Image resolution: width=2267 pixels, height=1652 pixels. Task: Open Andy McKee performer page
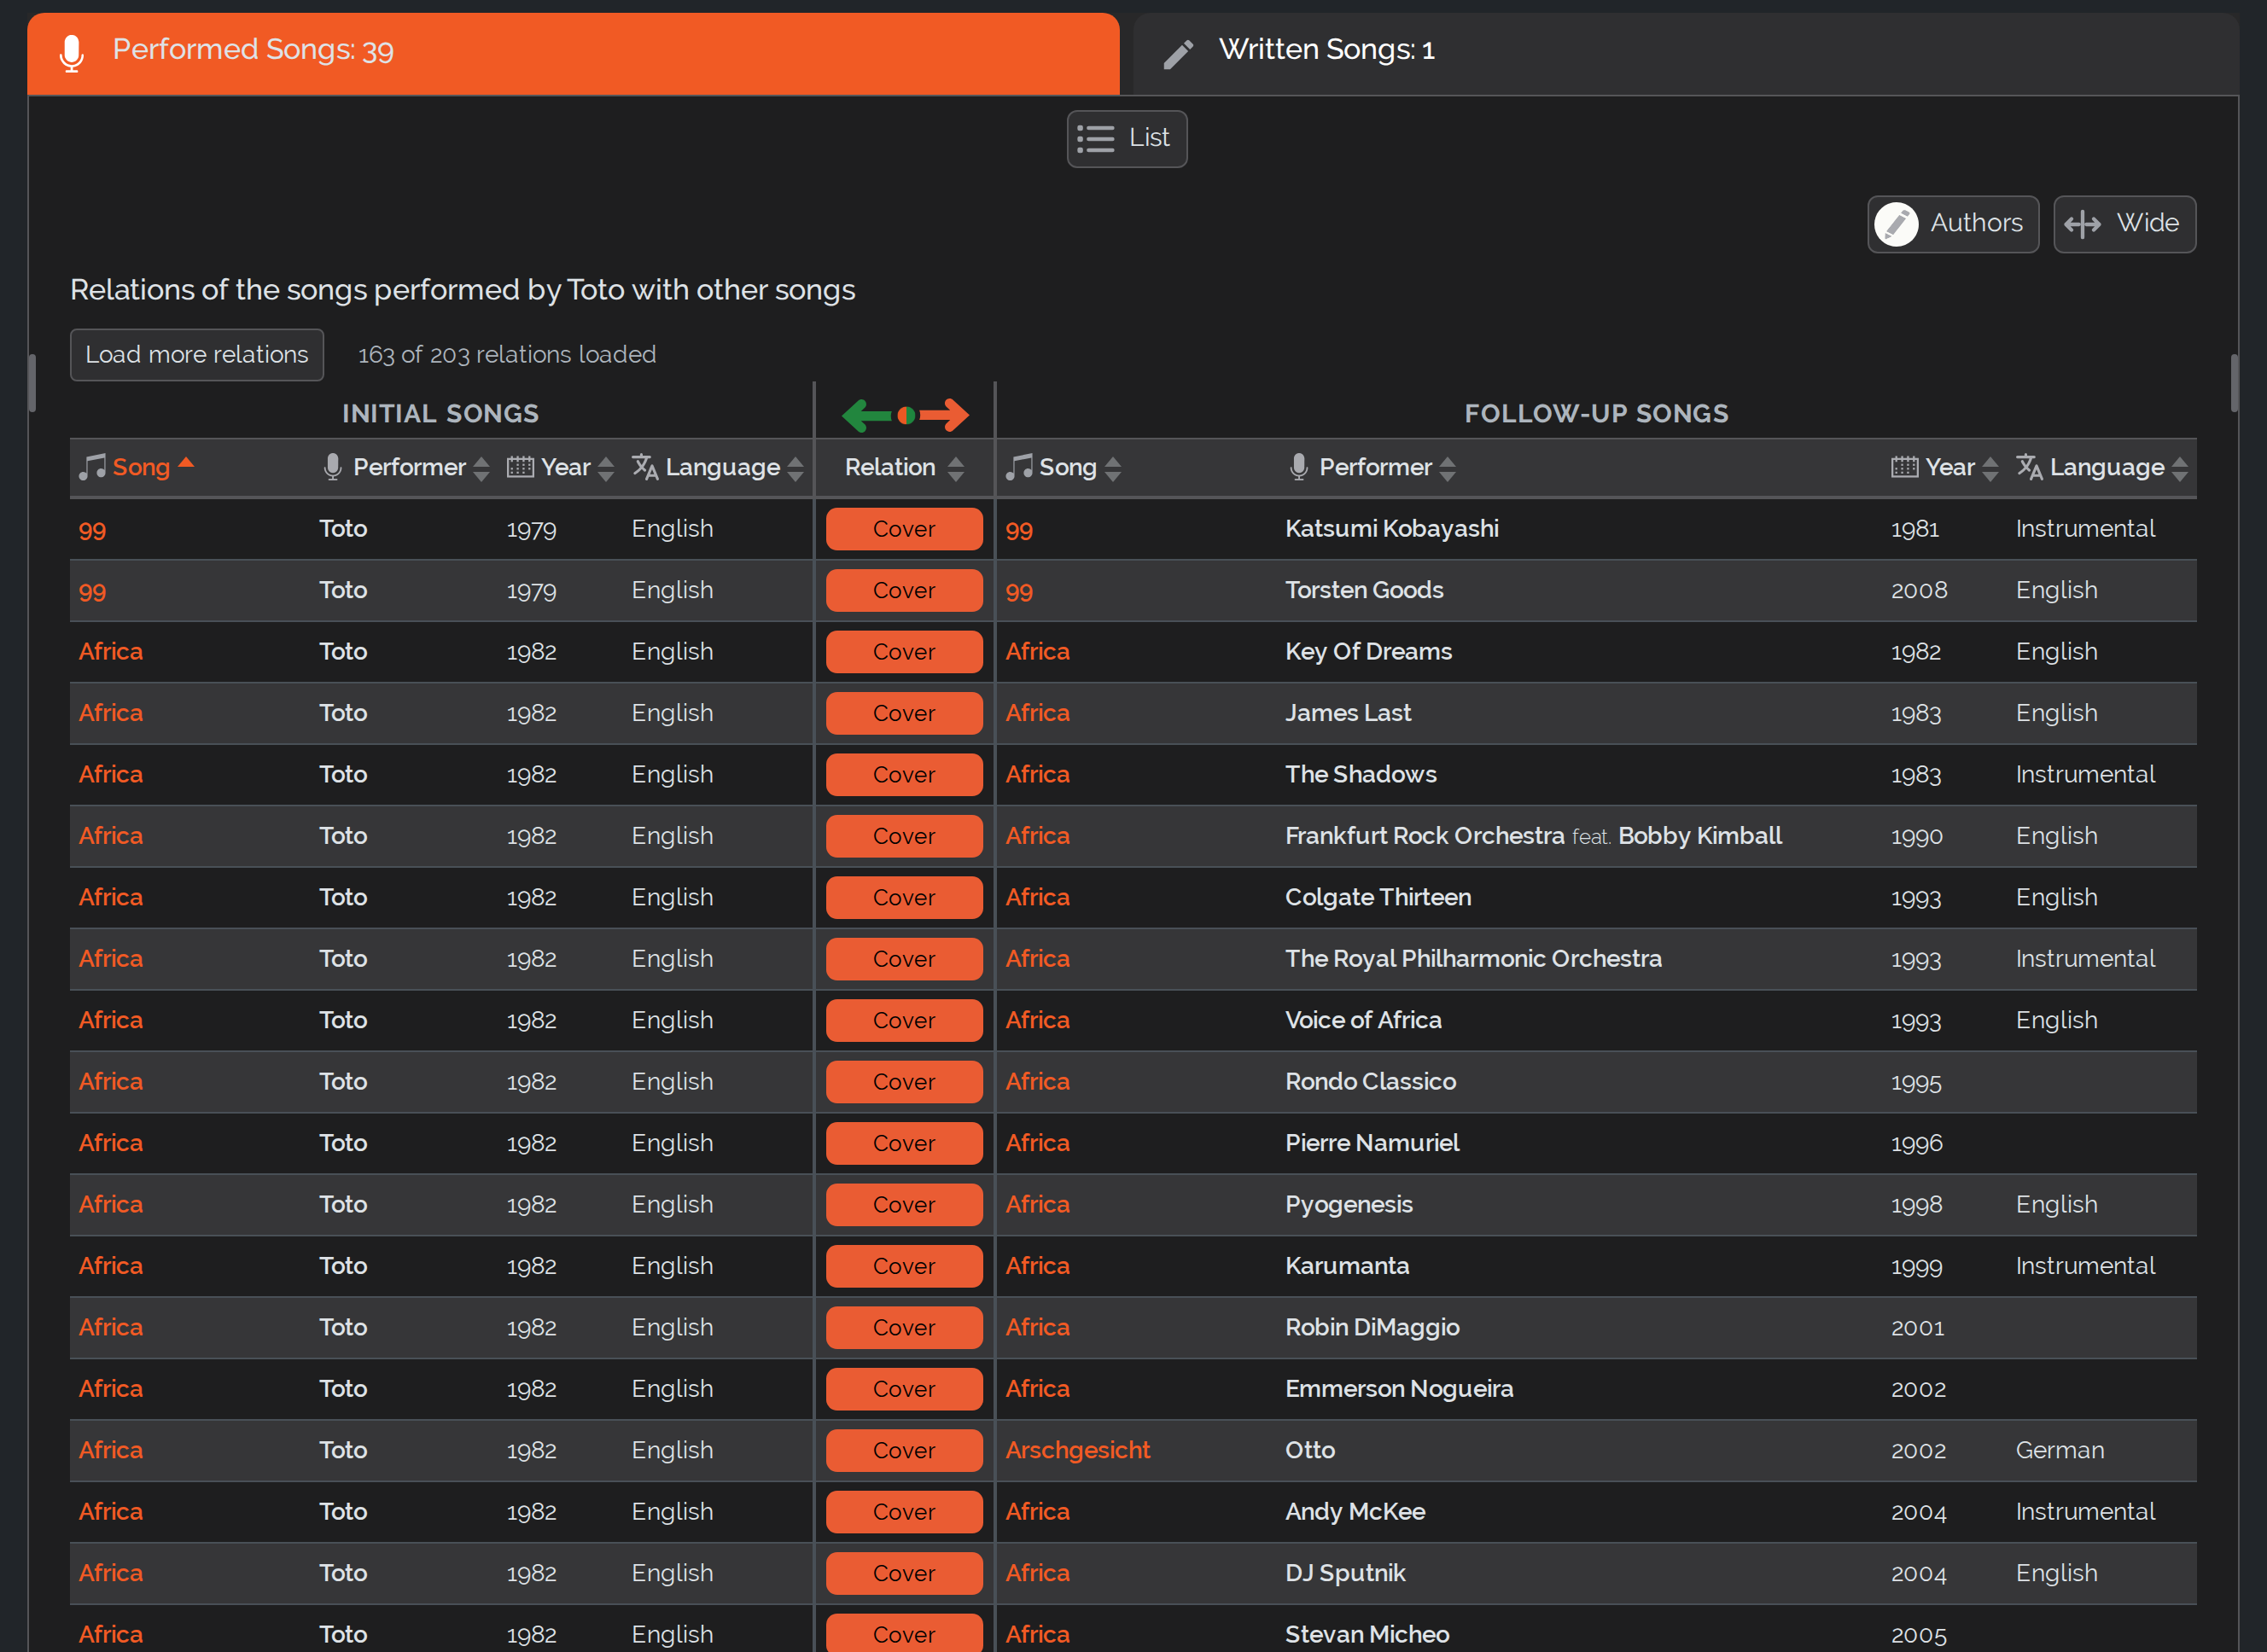[1355, 1512]
